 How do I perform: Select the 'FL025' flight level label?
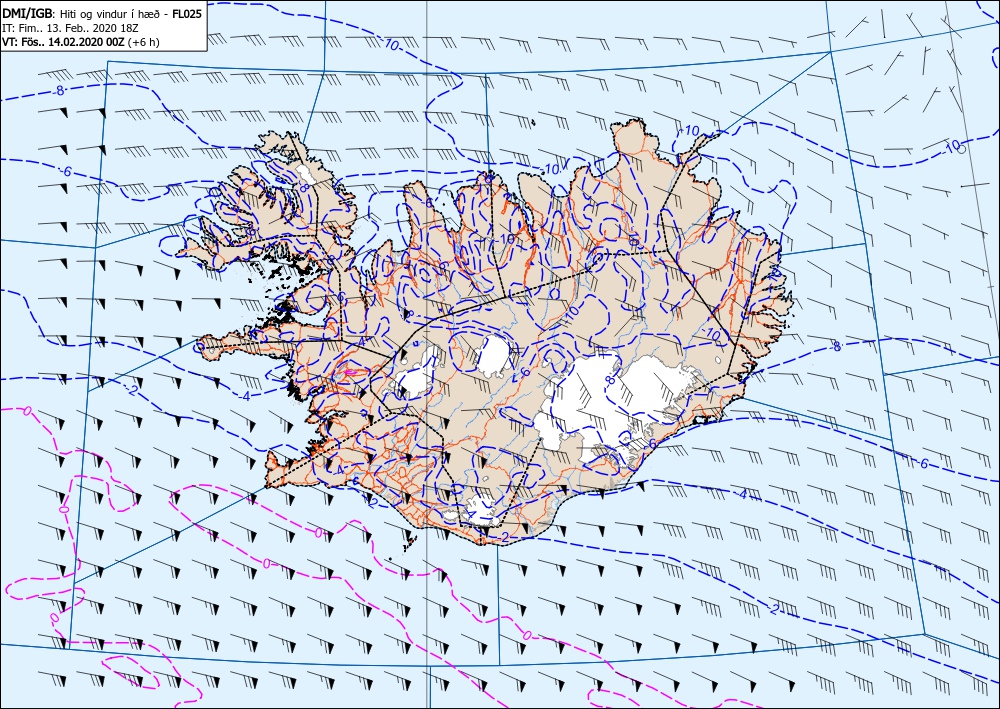tap(187, 14)
